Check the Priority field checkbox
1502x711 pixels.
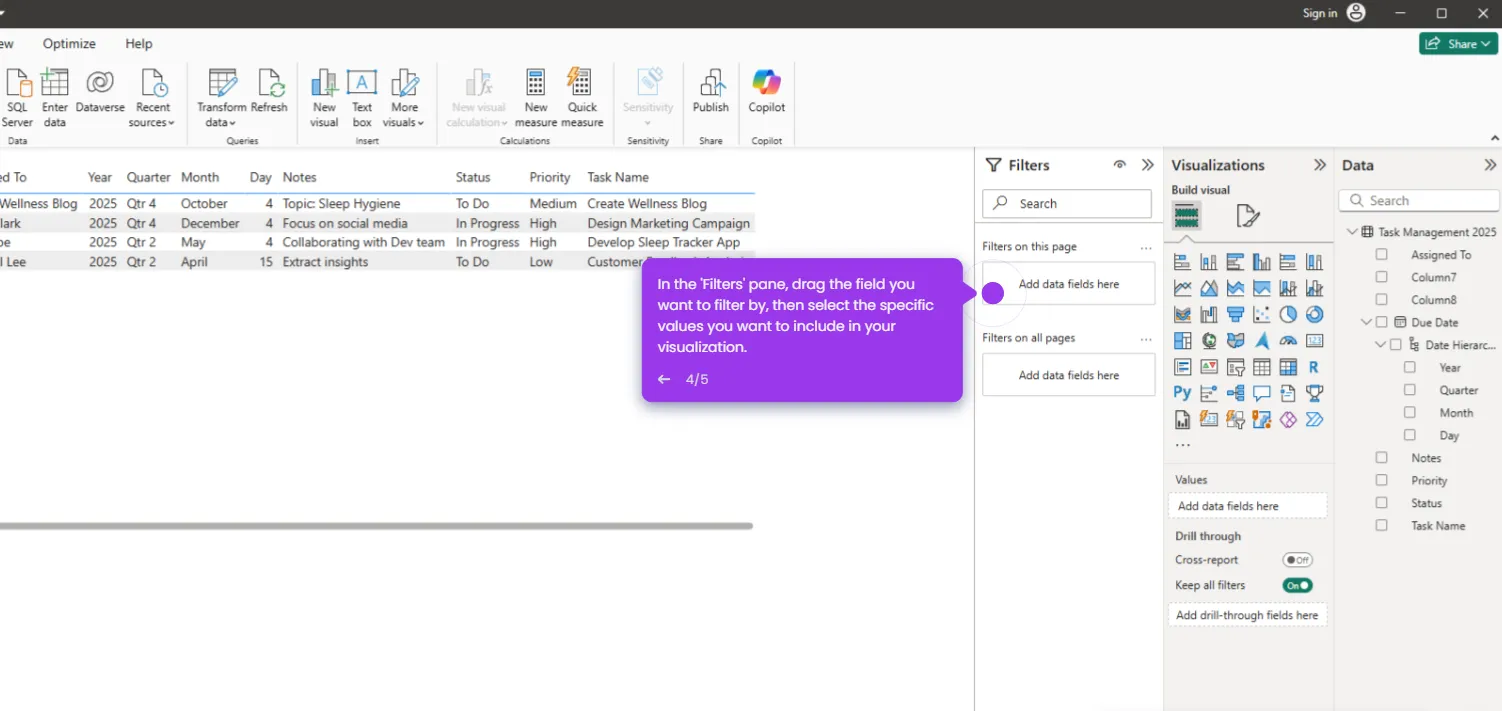1382,480
